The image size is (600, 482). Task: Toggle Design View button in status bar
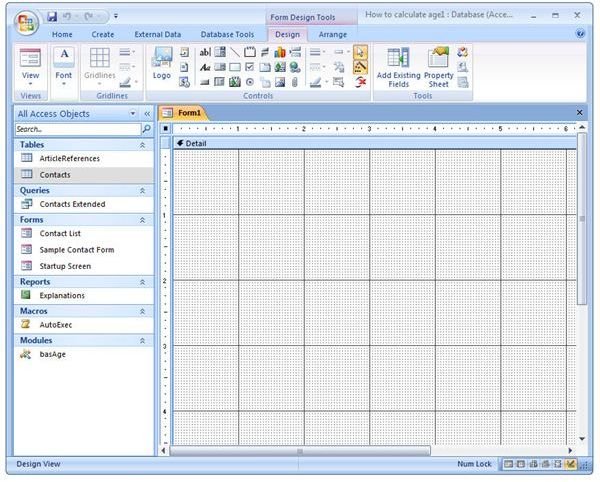click(x=570, y=465)
